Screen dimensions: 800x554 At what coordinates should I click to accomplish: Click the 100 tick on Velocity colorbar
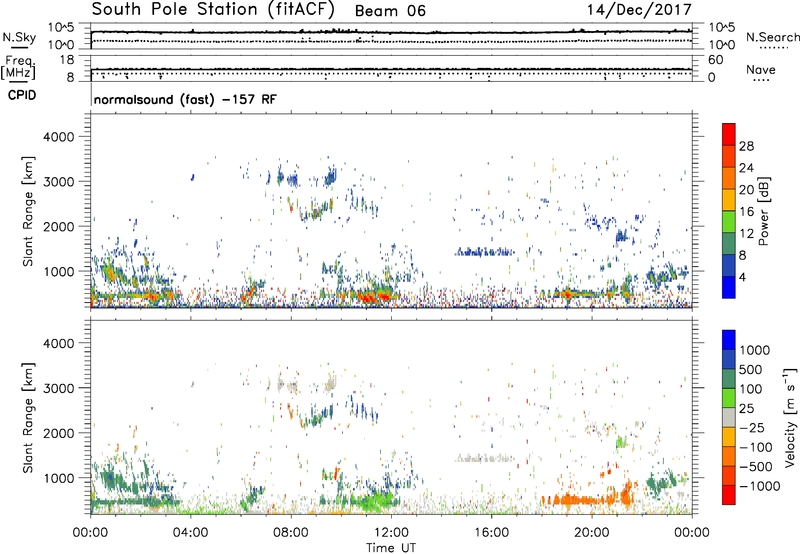click(751, 389)
